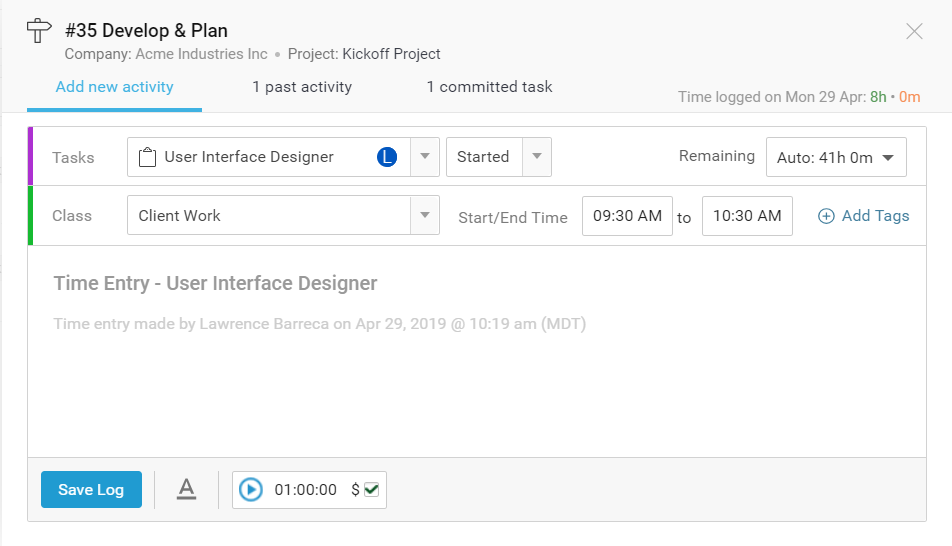This screenshot has width=952, height=546.
Task: Click the clipboard icon in Tasks field
Action: [147, 157]
